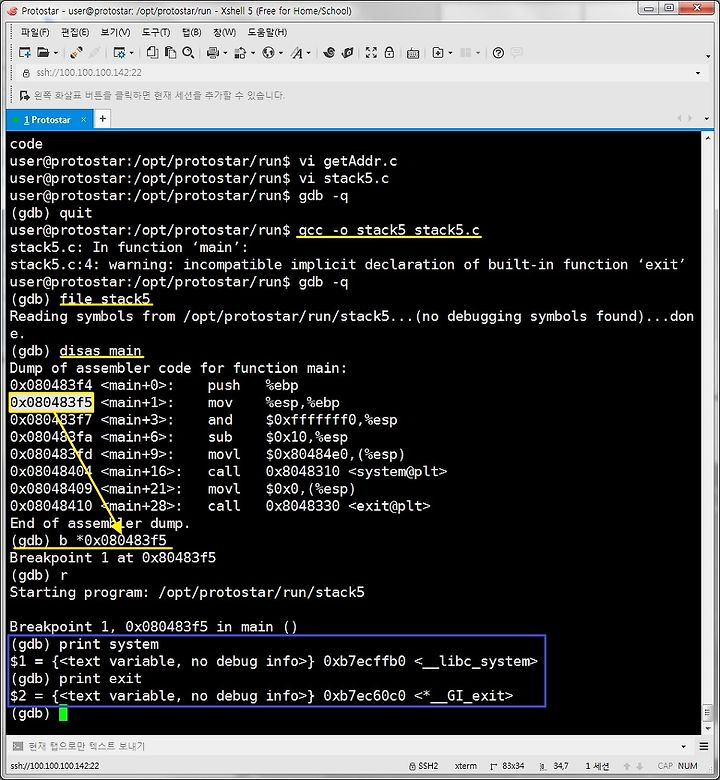Toggle the Full screen icon
Image resolution: width=720 pixels, height=780 pixels.
[371, 52]
